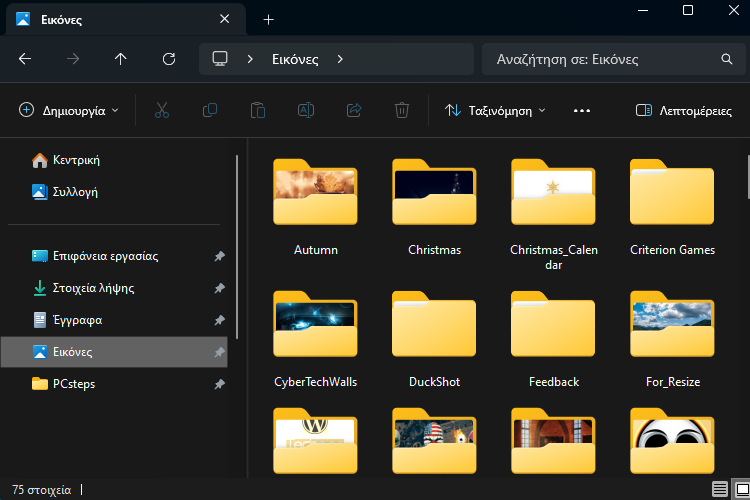
Task: Add a new tab with plus button
Action: (x=269, y=20)
